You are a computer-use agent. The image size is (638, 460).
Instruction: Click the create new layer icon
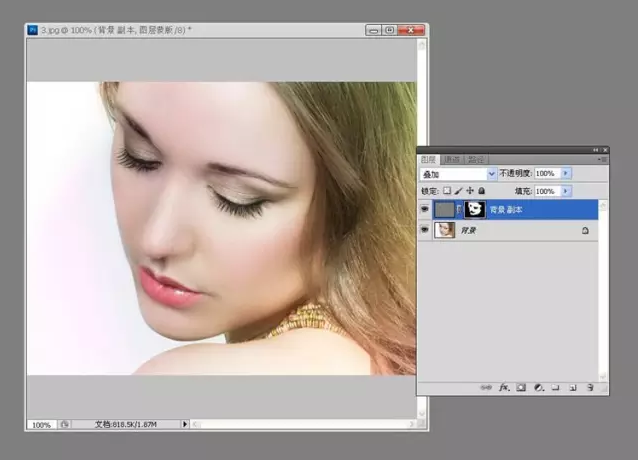pos(572,387)
